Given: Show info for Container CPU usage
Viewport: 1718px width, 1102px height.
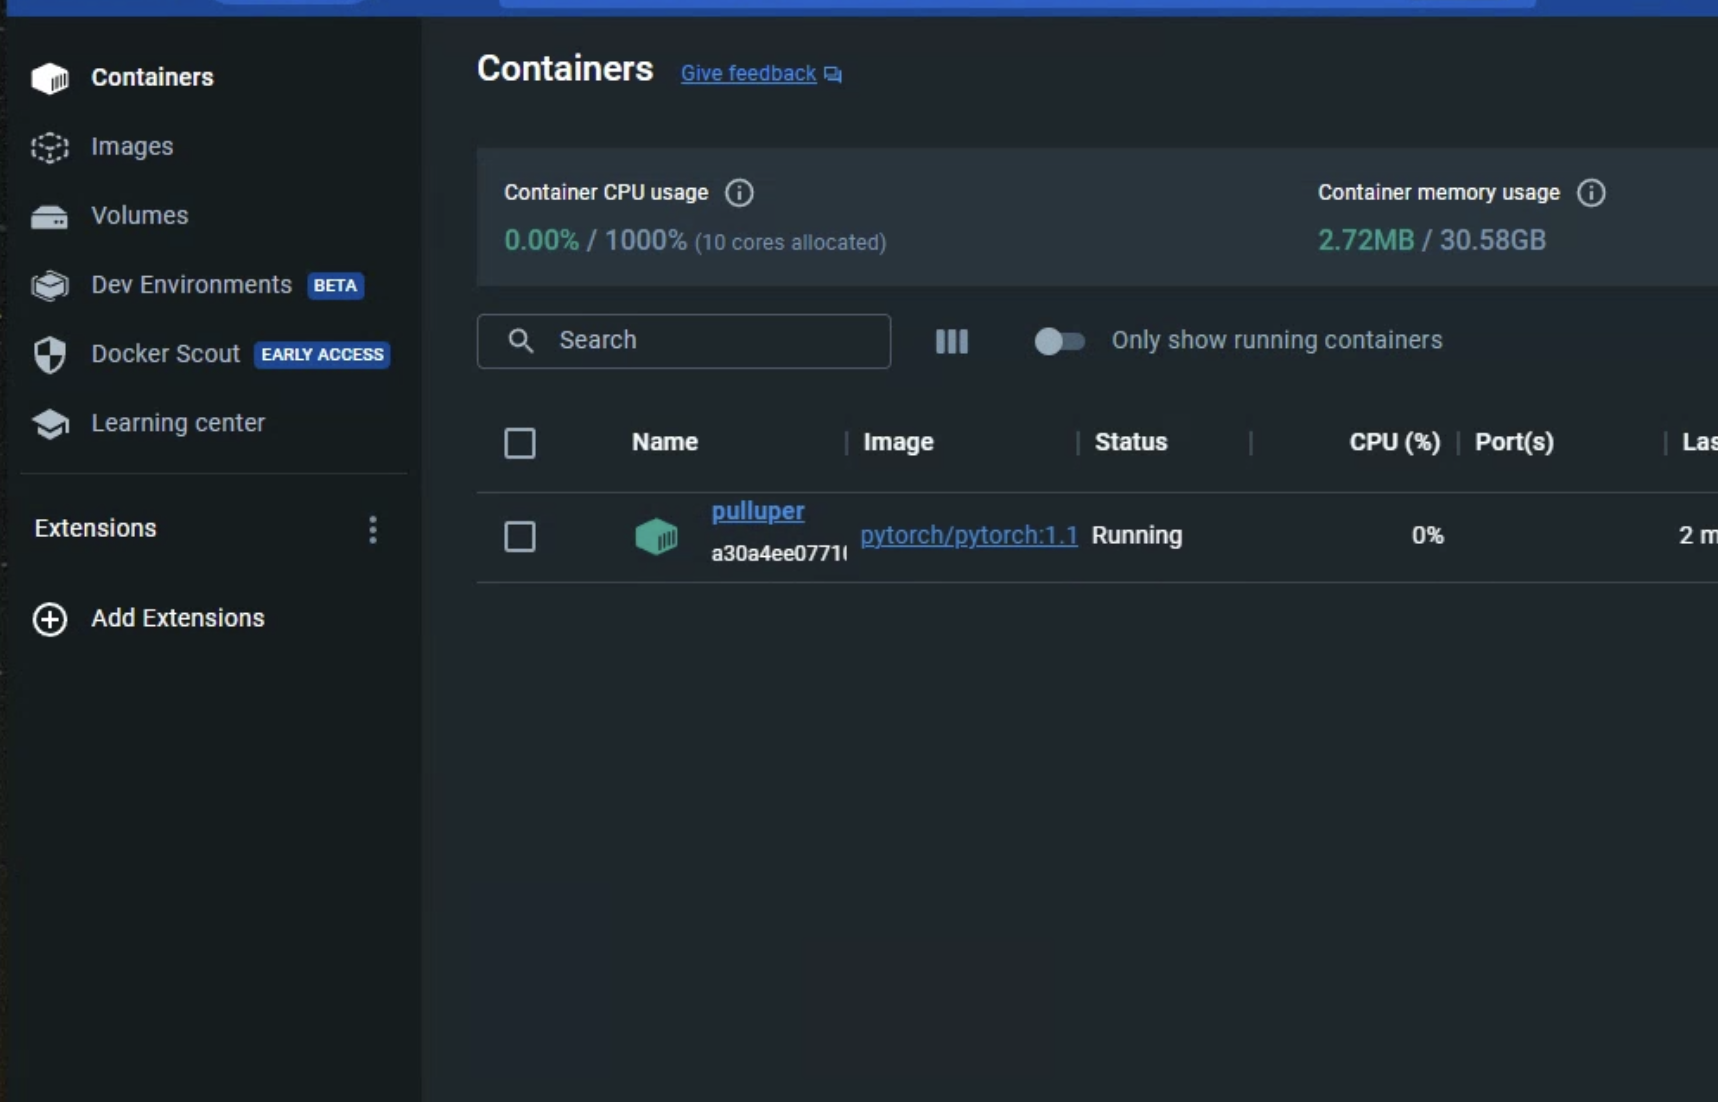Looking at the screenshot, I should pyautogui.click(x=739, y=192).
